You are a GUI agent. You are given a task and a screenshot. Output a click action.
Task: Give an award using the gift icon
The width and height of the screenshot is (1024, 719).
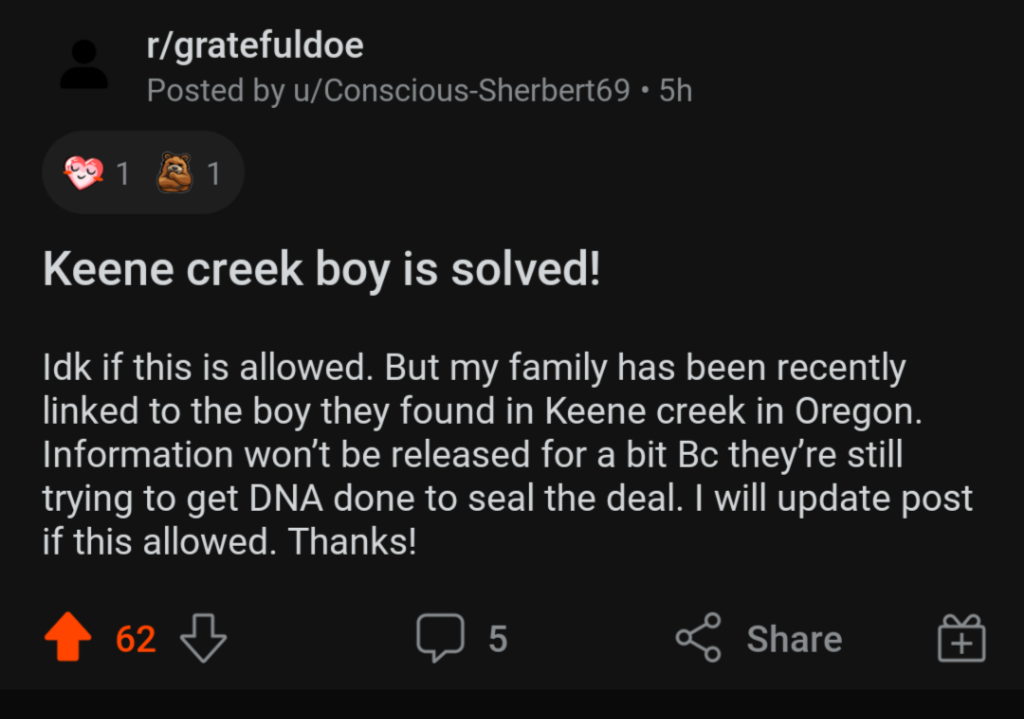(961, 638)
